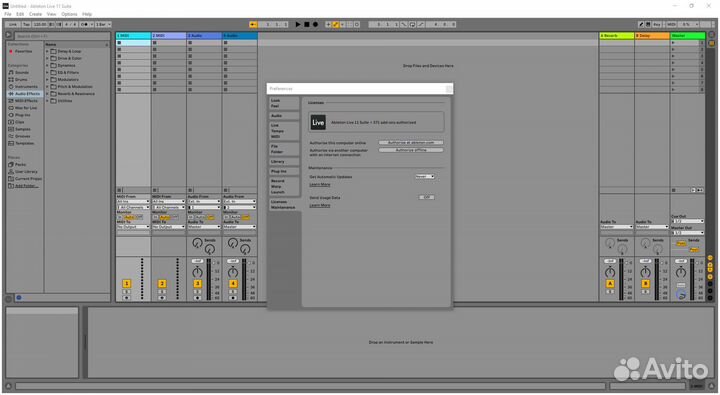Image resolution: width=720 pixels, height=395 pixels.
Task: Switch to Look Feel preferences tab
Action: coord(284,103)
